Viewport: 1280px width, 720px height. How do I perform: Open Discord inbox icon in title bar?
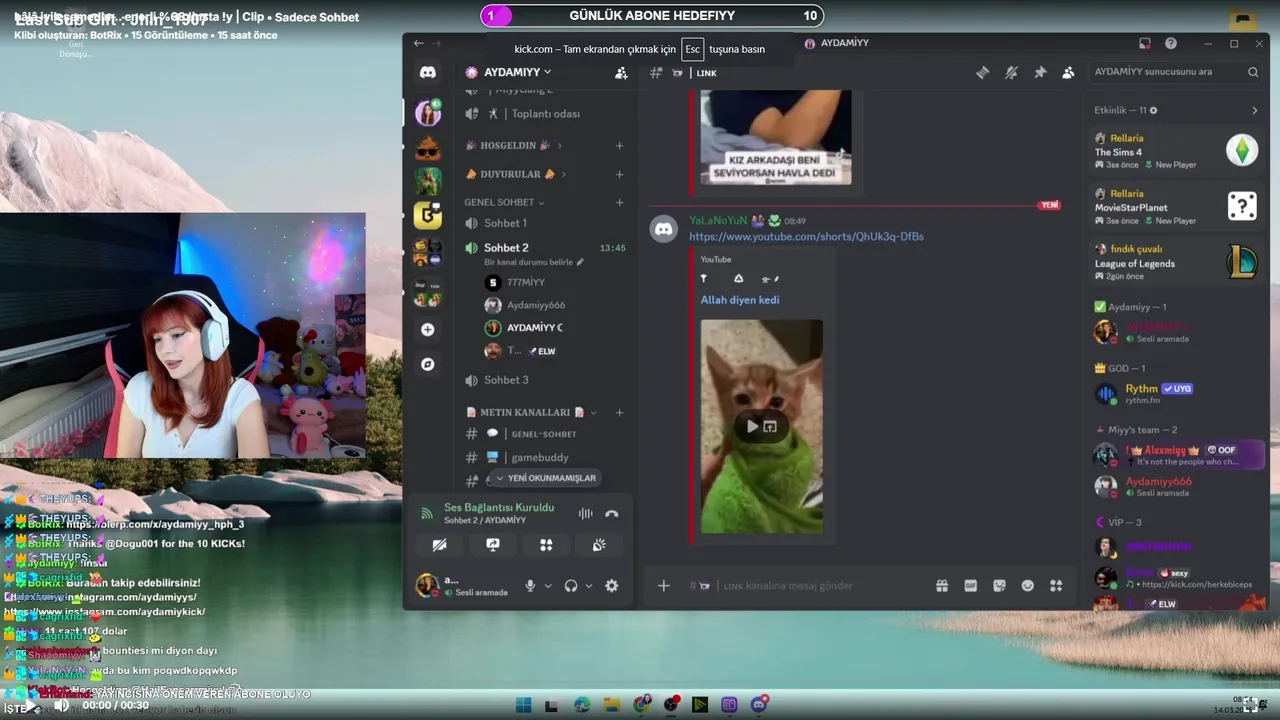(1145, 43)
